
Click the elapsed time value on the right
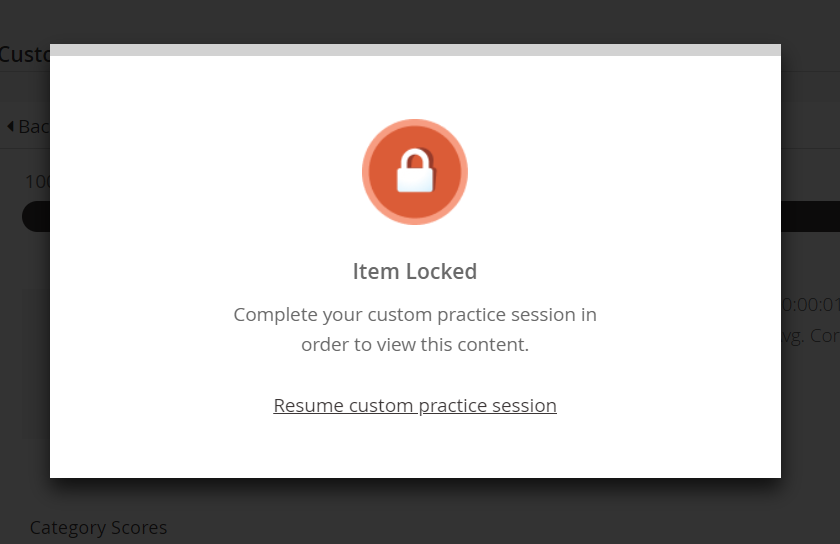click(x=810, y=305)
